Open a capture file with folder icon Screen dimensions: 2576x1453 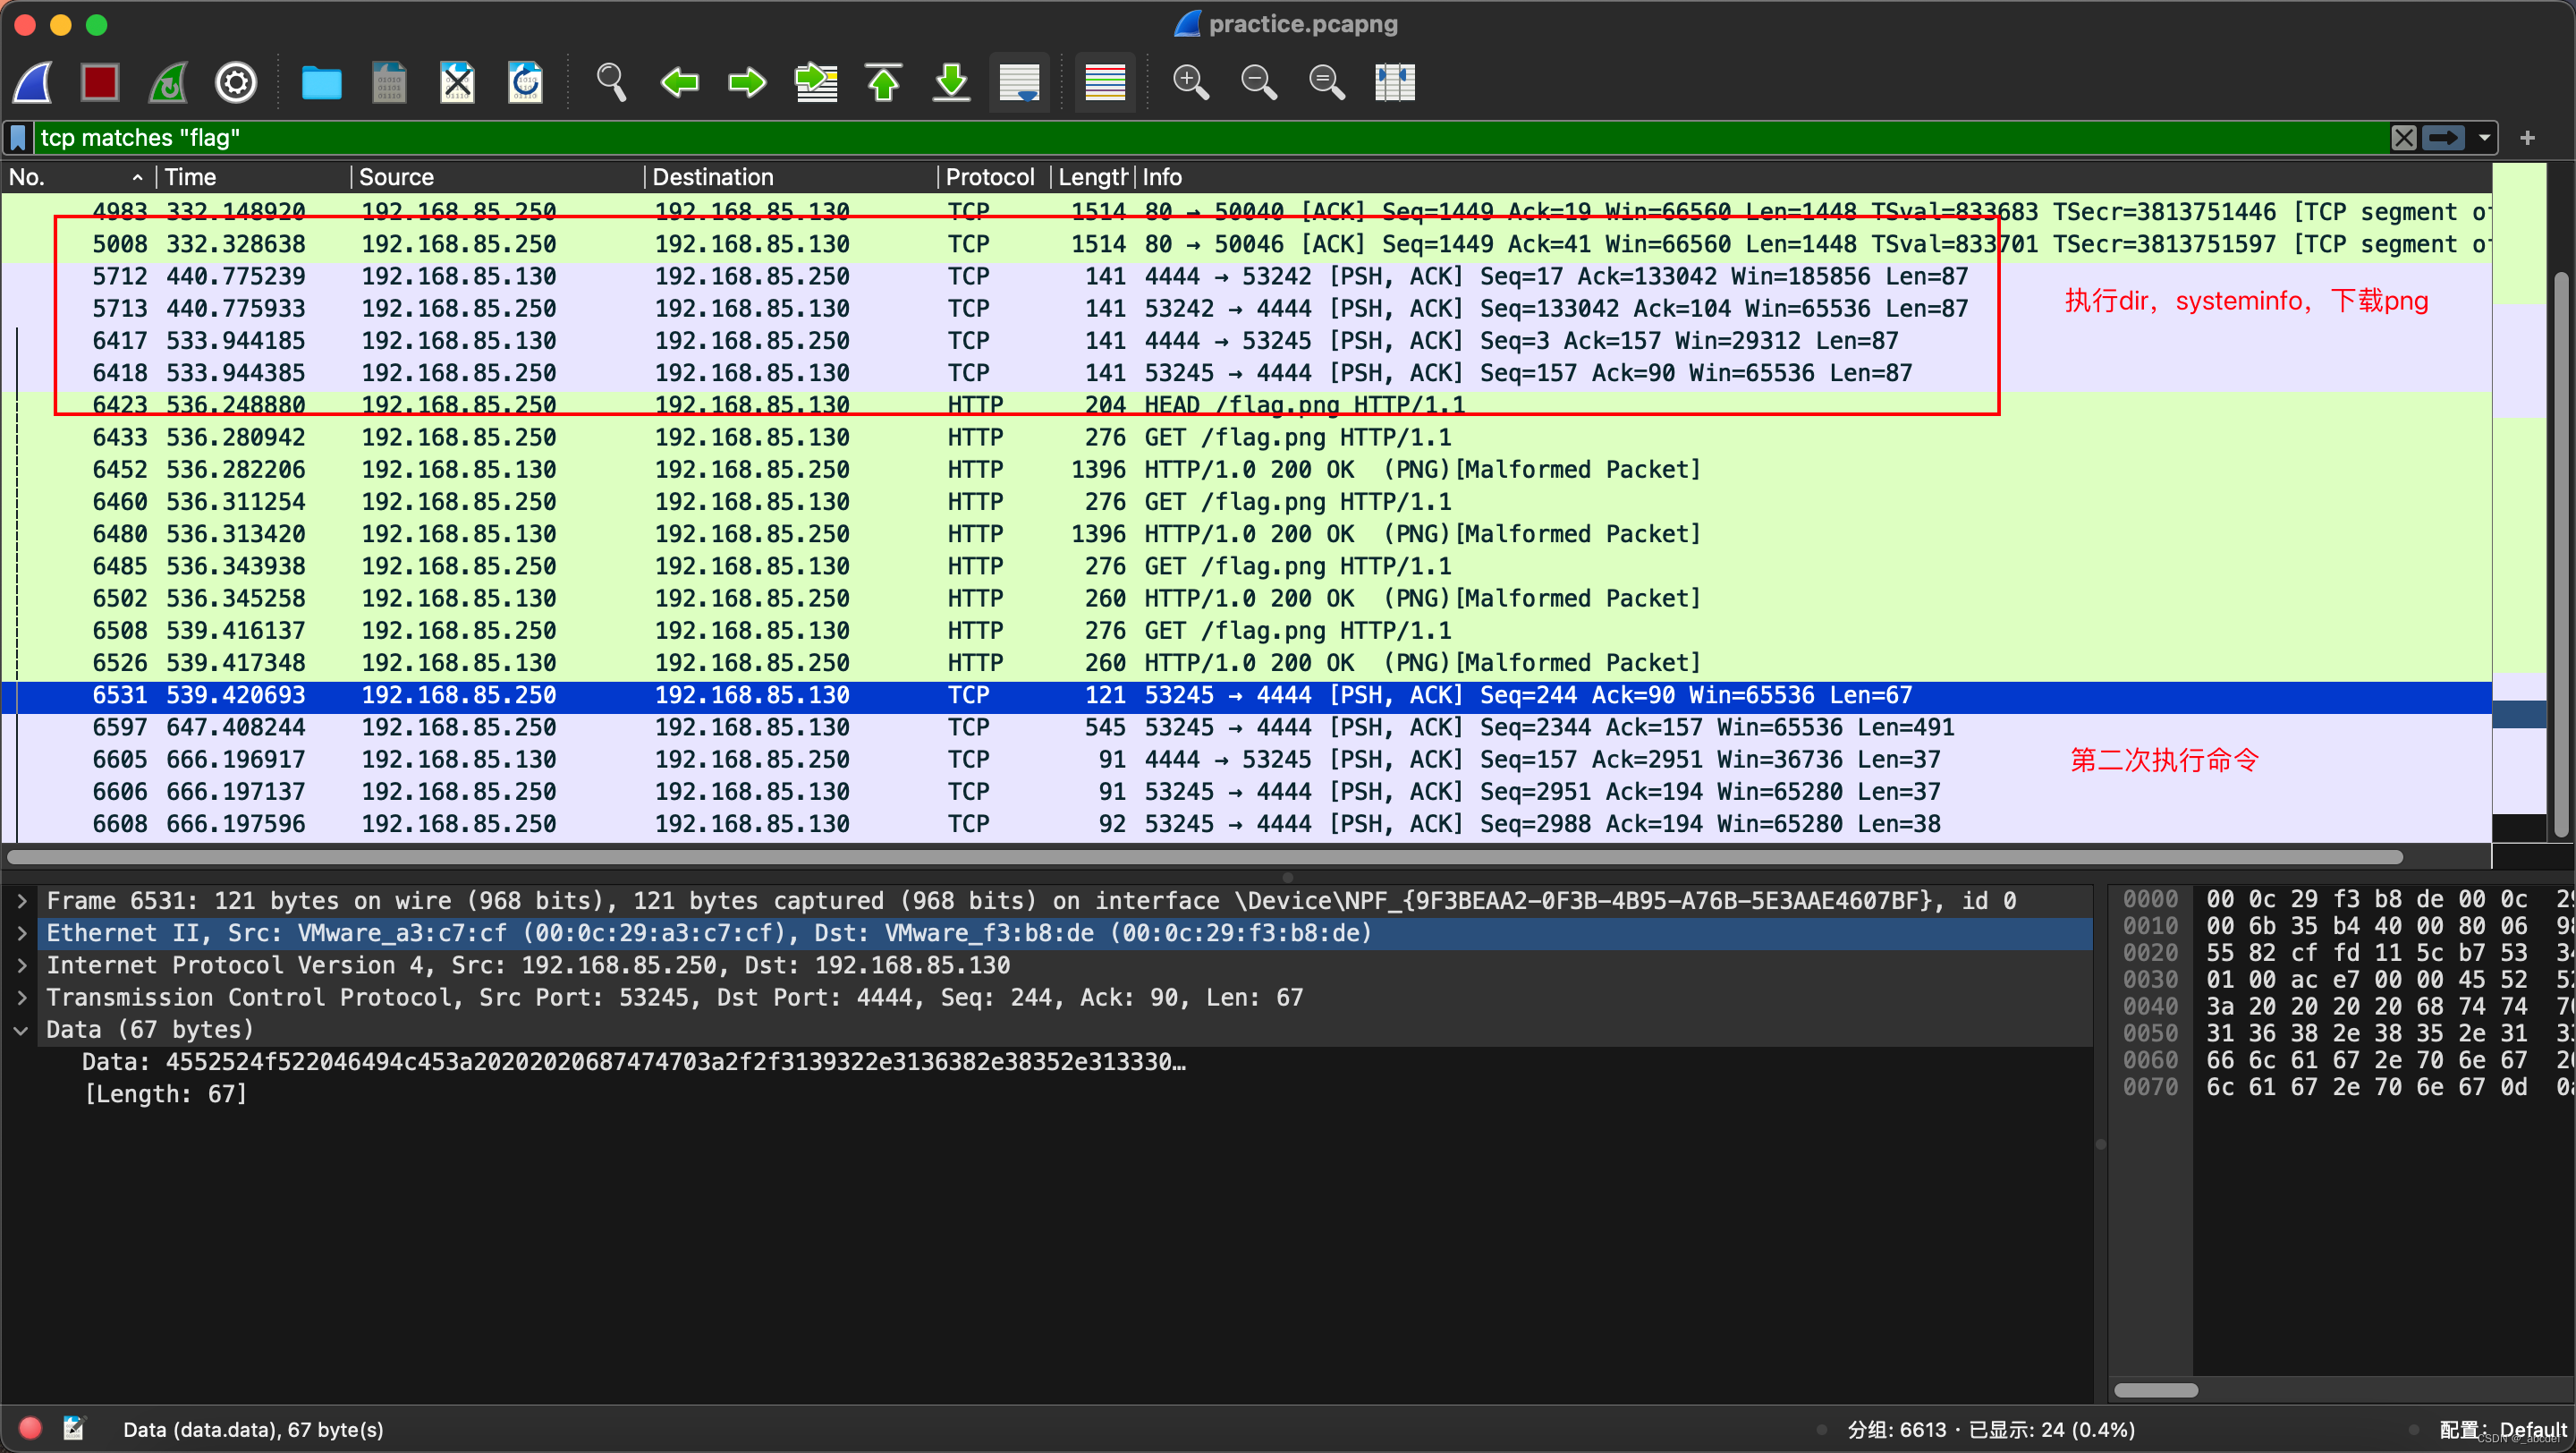pos(321,82)
